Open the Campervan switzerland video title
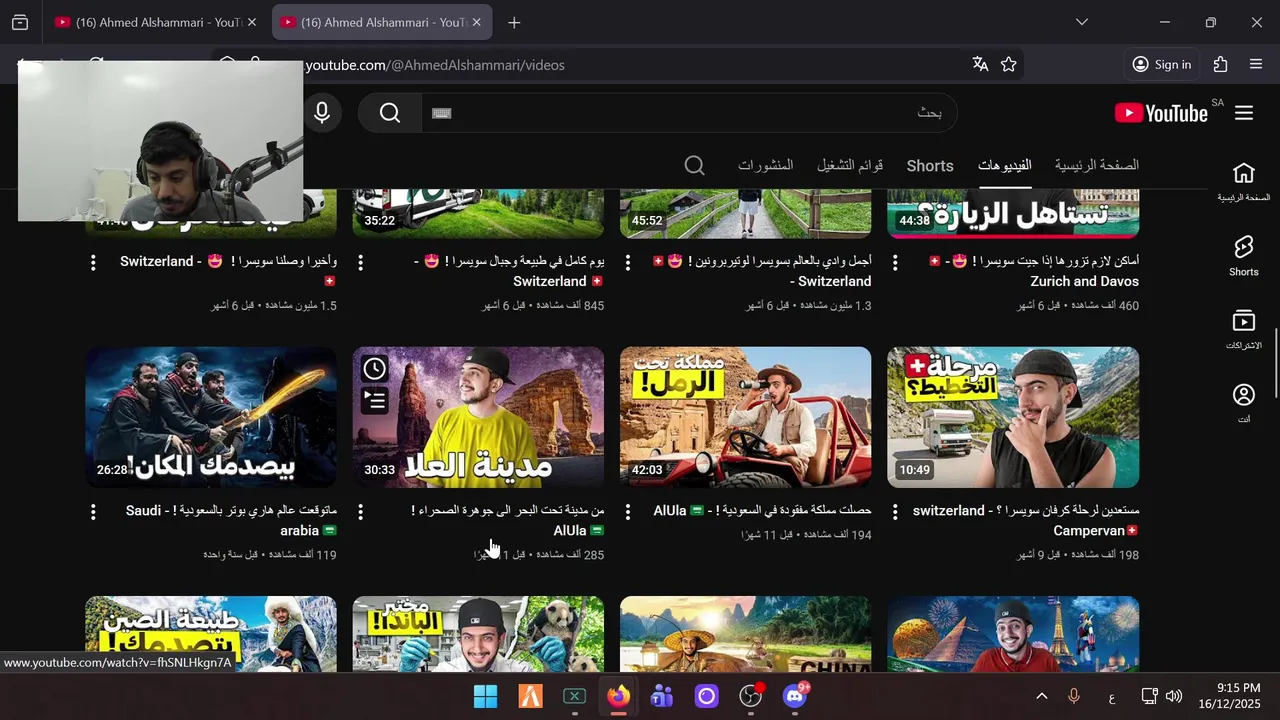This screenshot has height=720, width=1280. [x=1026, y=520]
